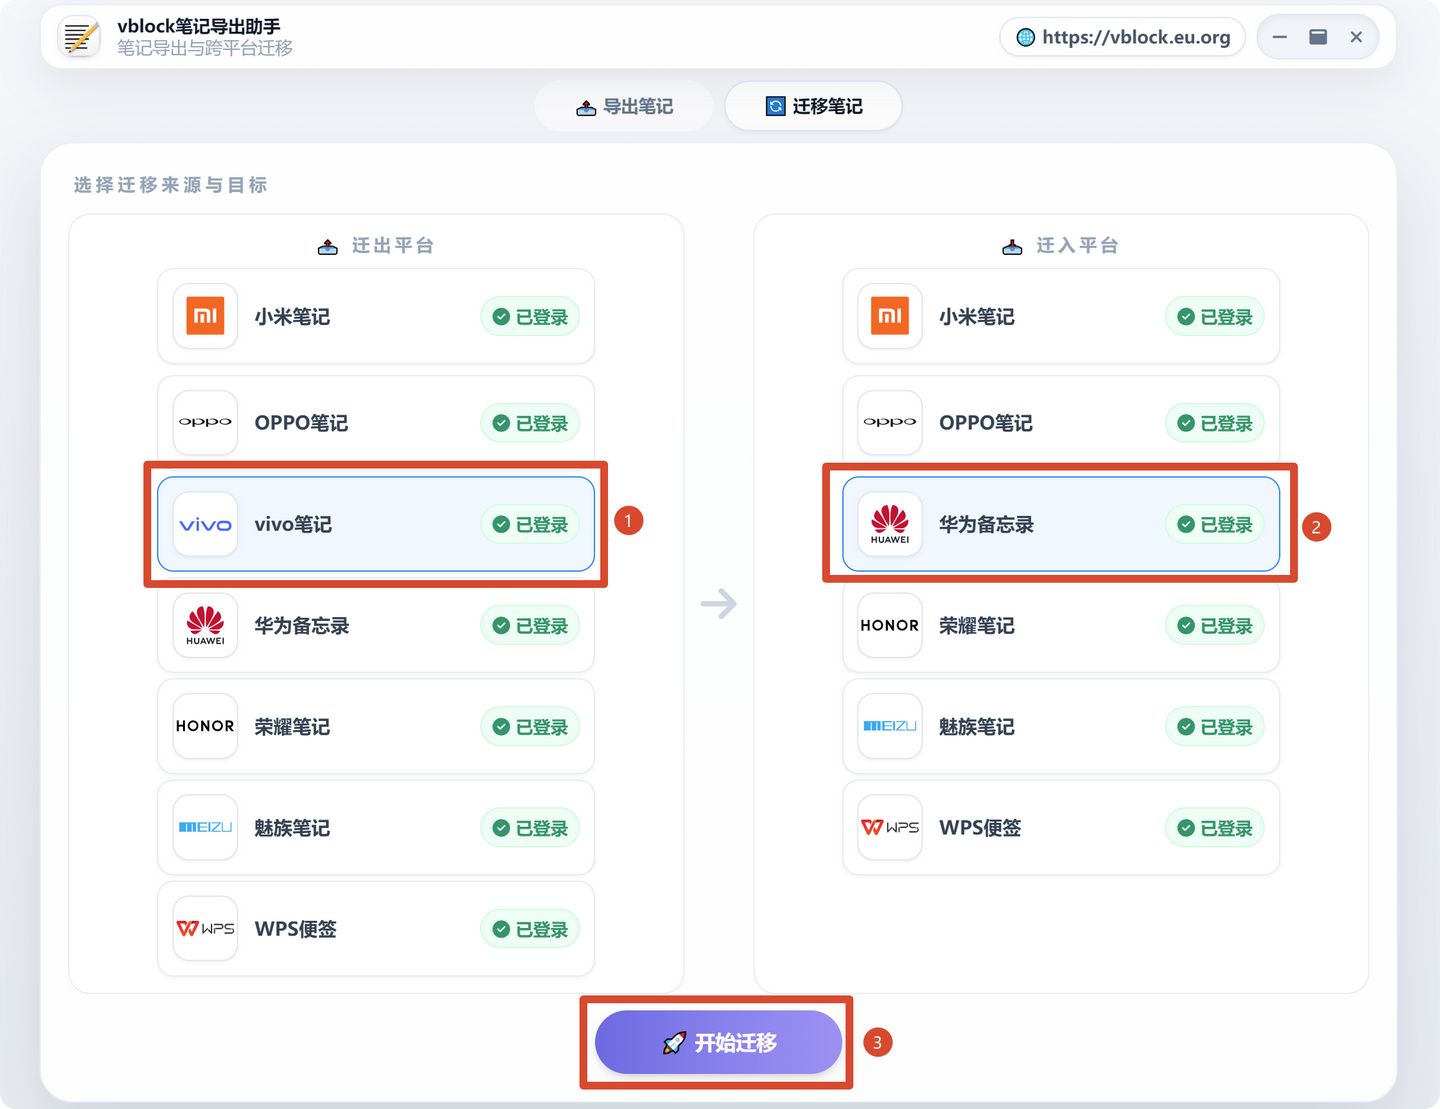
Task: Click 已登录 badge on target WPS便签
Action: tap(1215, 828)
